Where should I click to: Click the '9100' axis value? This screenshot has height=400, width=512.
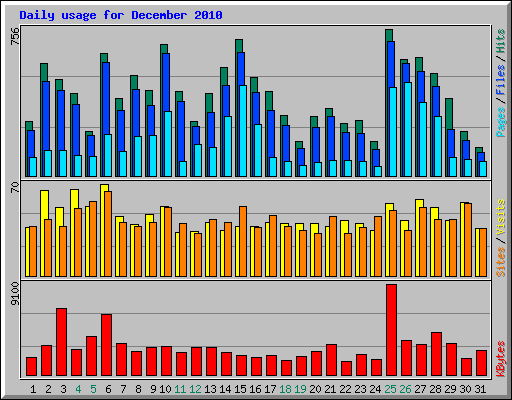pos(15,293)
